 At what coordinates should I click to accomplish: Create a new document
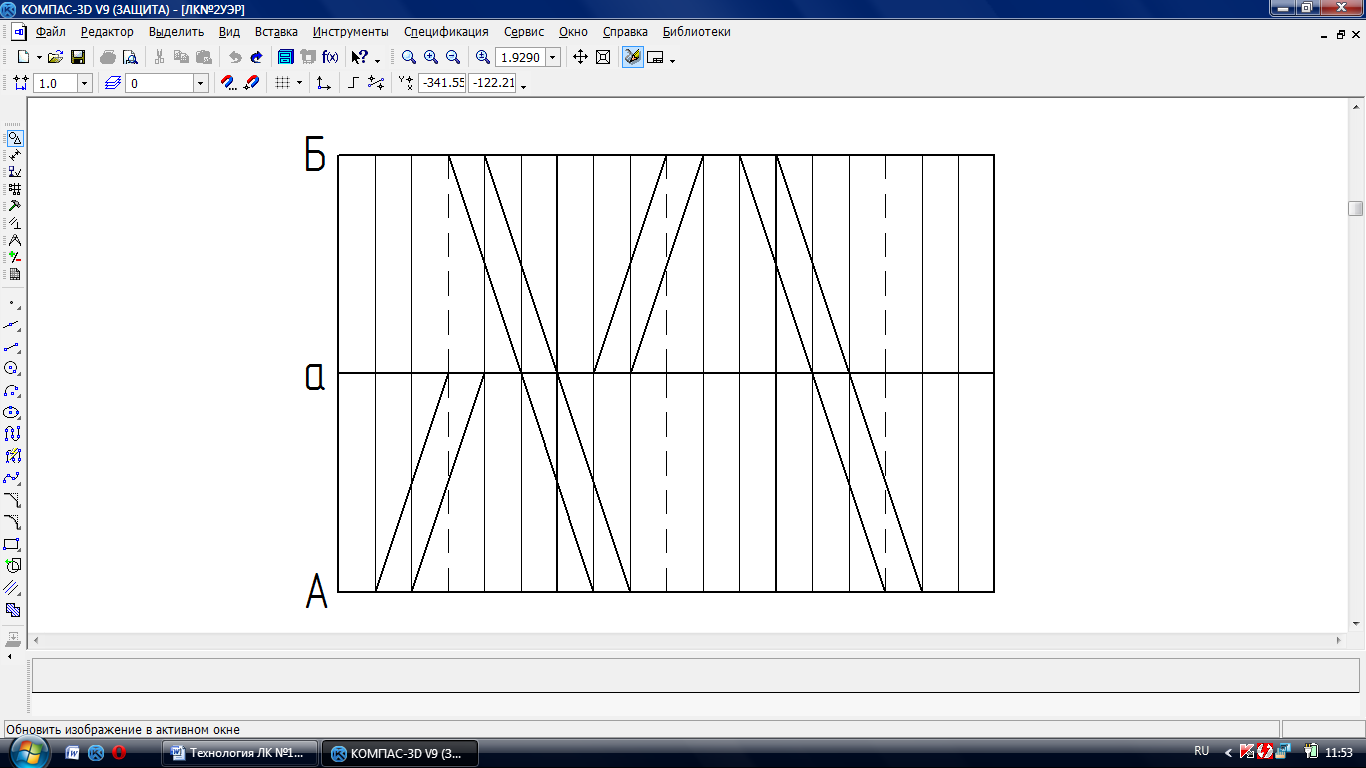23,57
